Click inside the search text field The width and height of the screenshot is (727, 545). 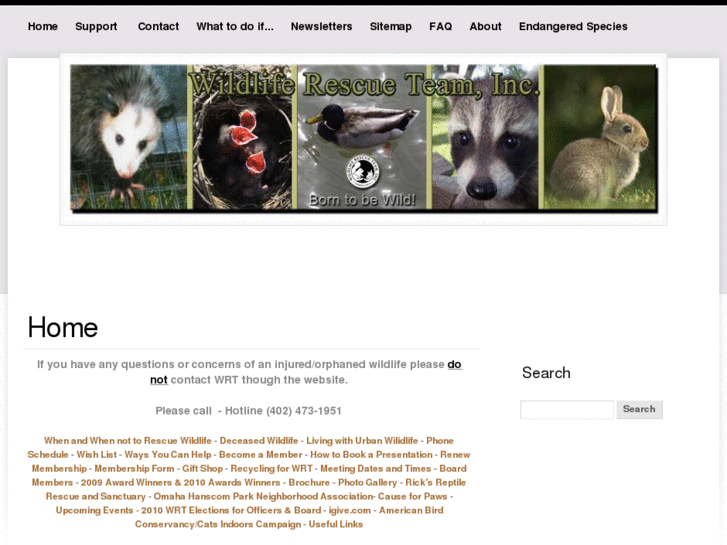pos(567,410)
